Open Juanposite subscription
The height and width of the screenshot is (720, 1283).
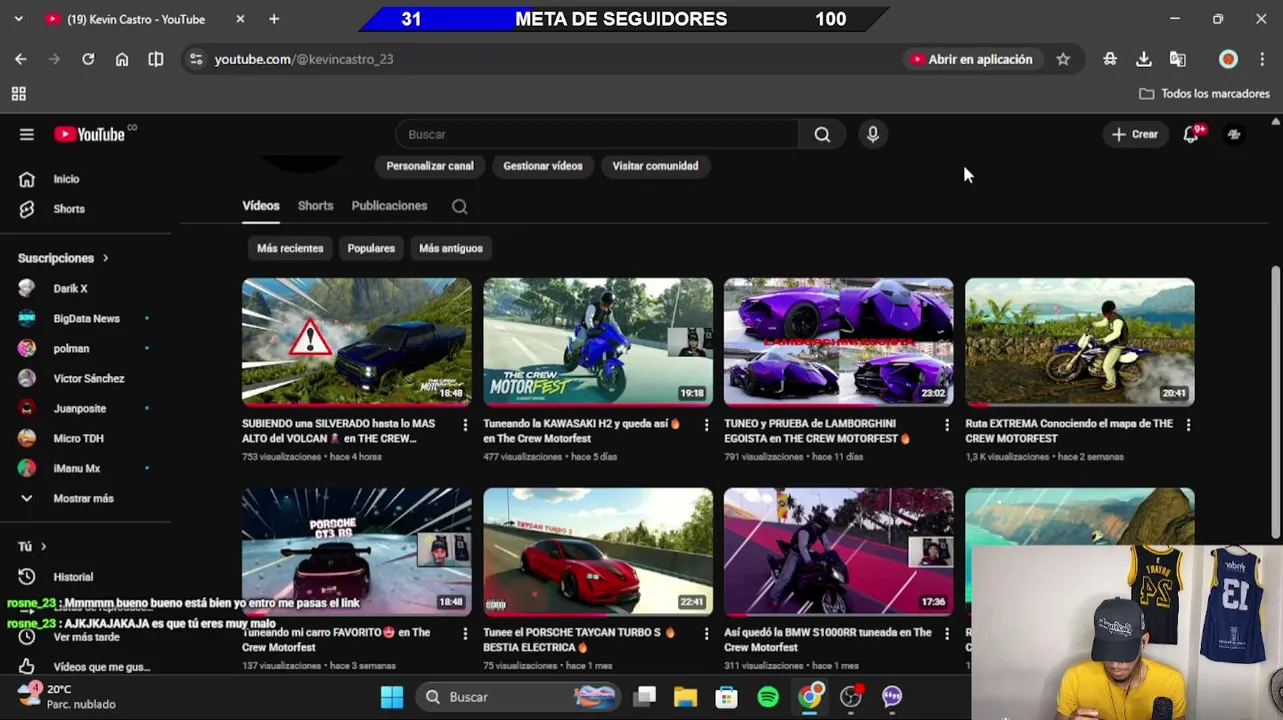tap(79, 408)
